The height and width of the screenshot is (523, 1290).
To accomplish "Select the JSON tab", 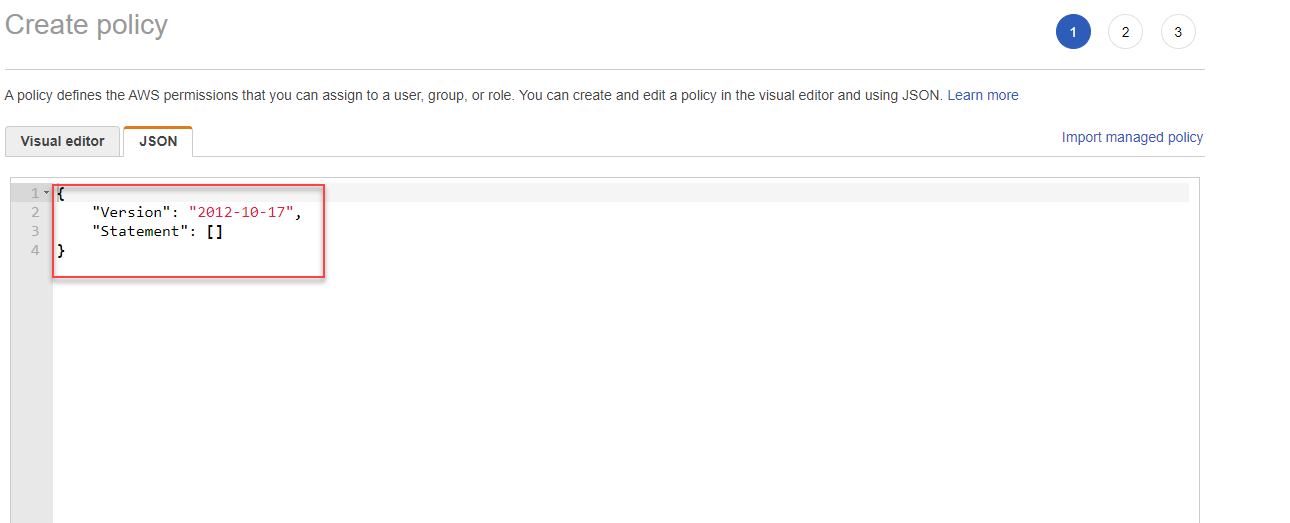I will (x=158, y=141).
